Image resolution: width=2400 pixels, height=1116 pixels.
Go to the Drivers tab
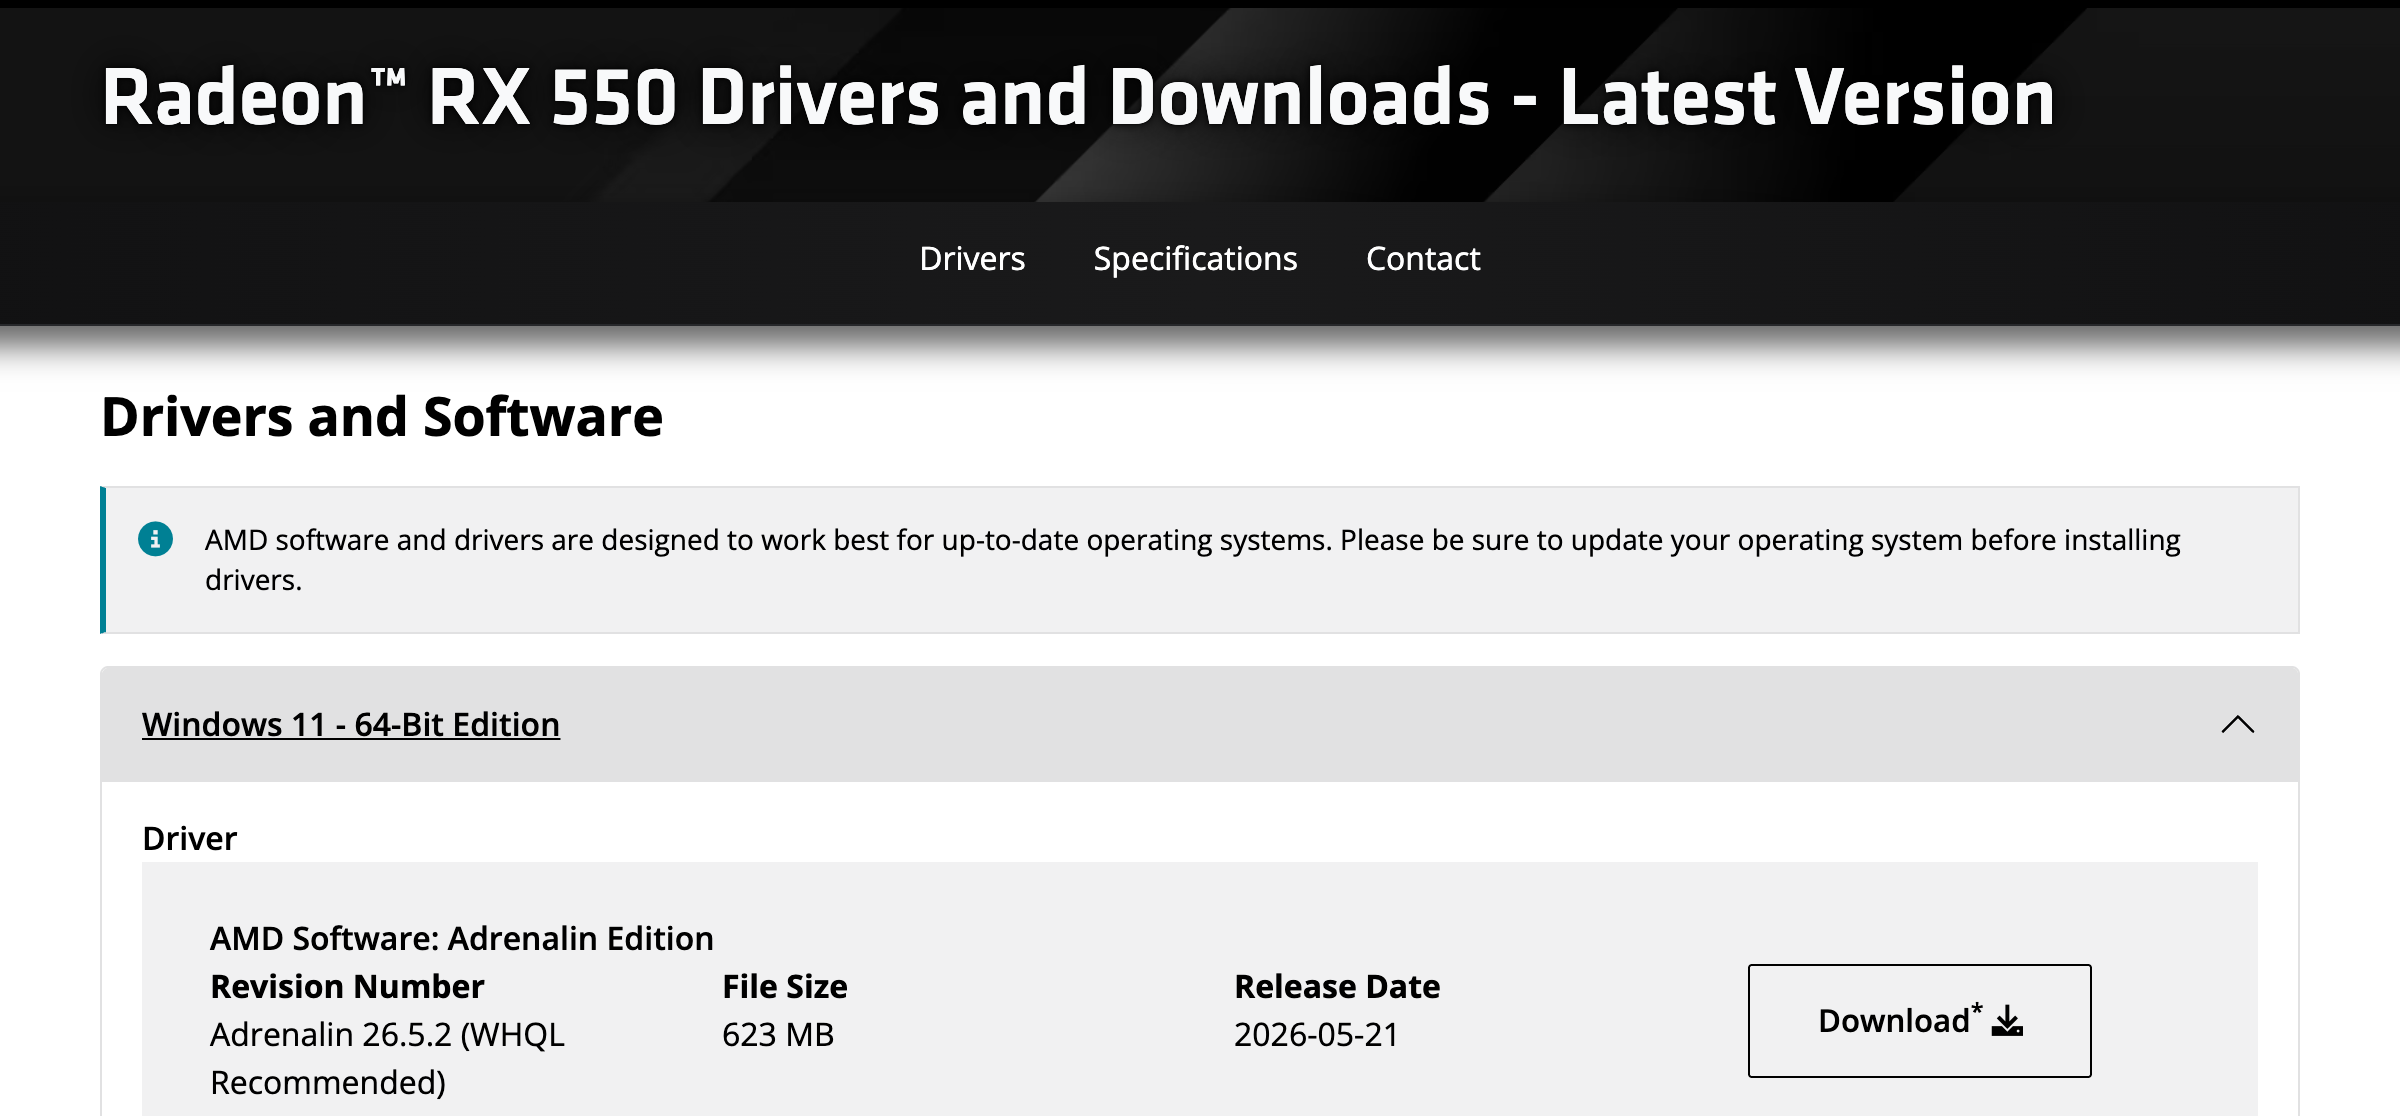point(972,259)
